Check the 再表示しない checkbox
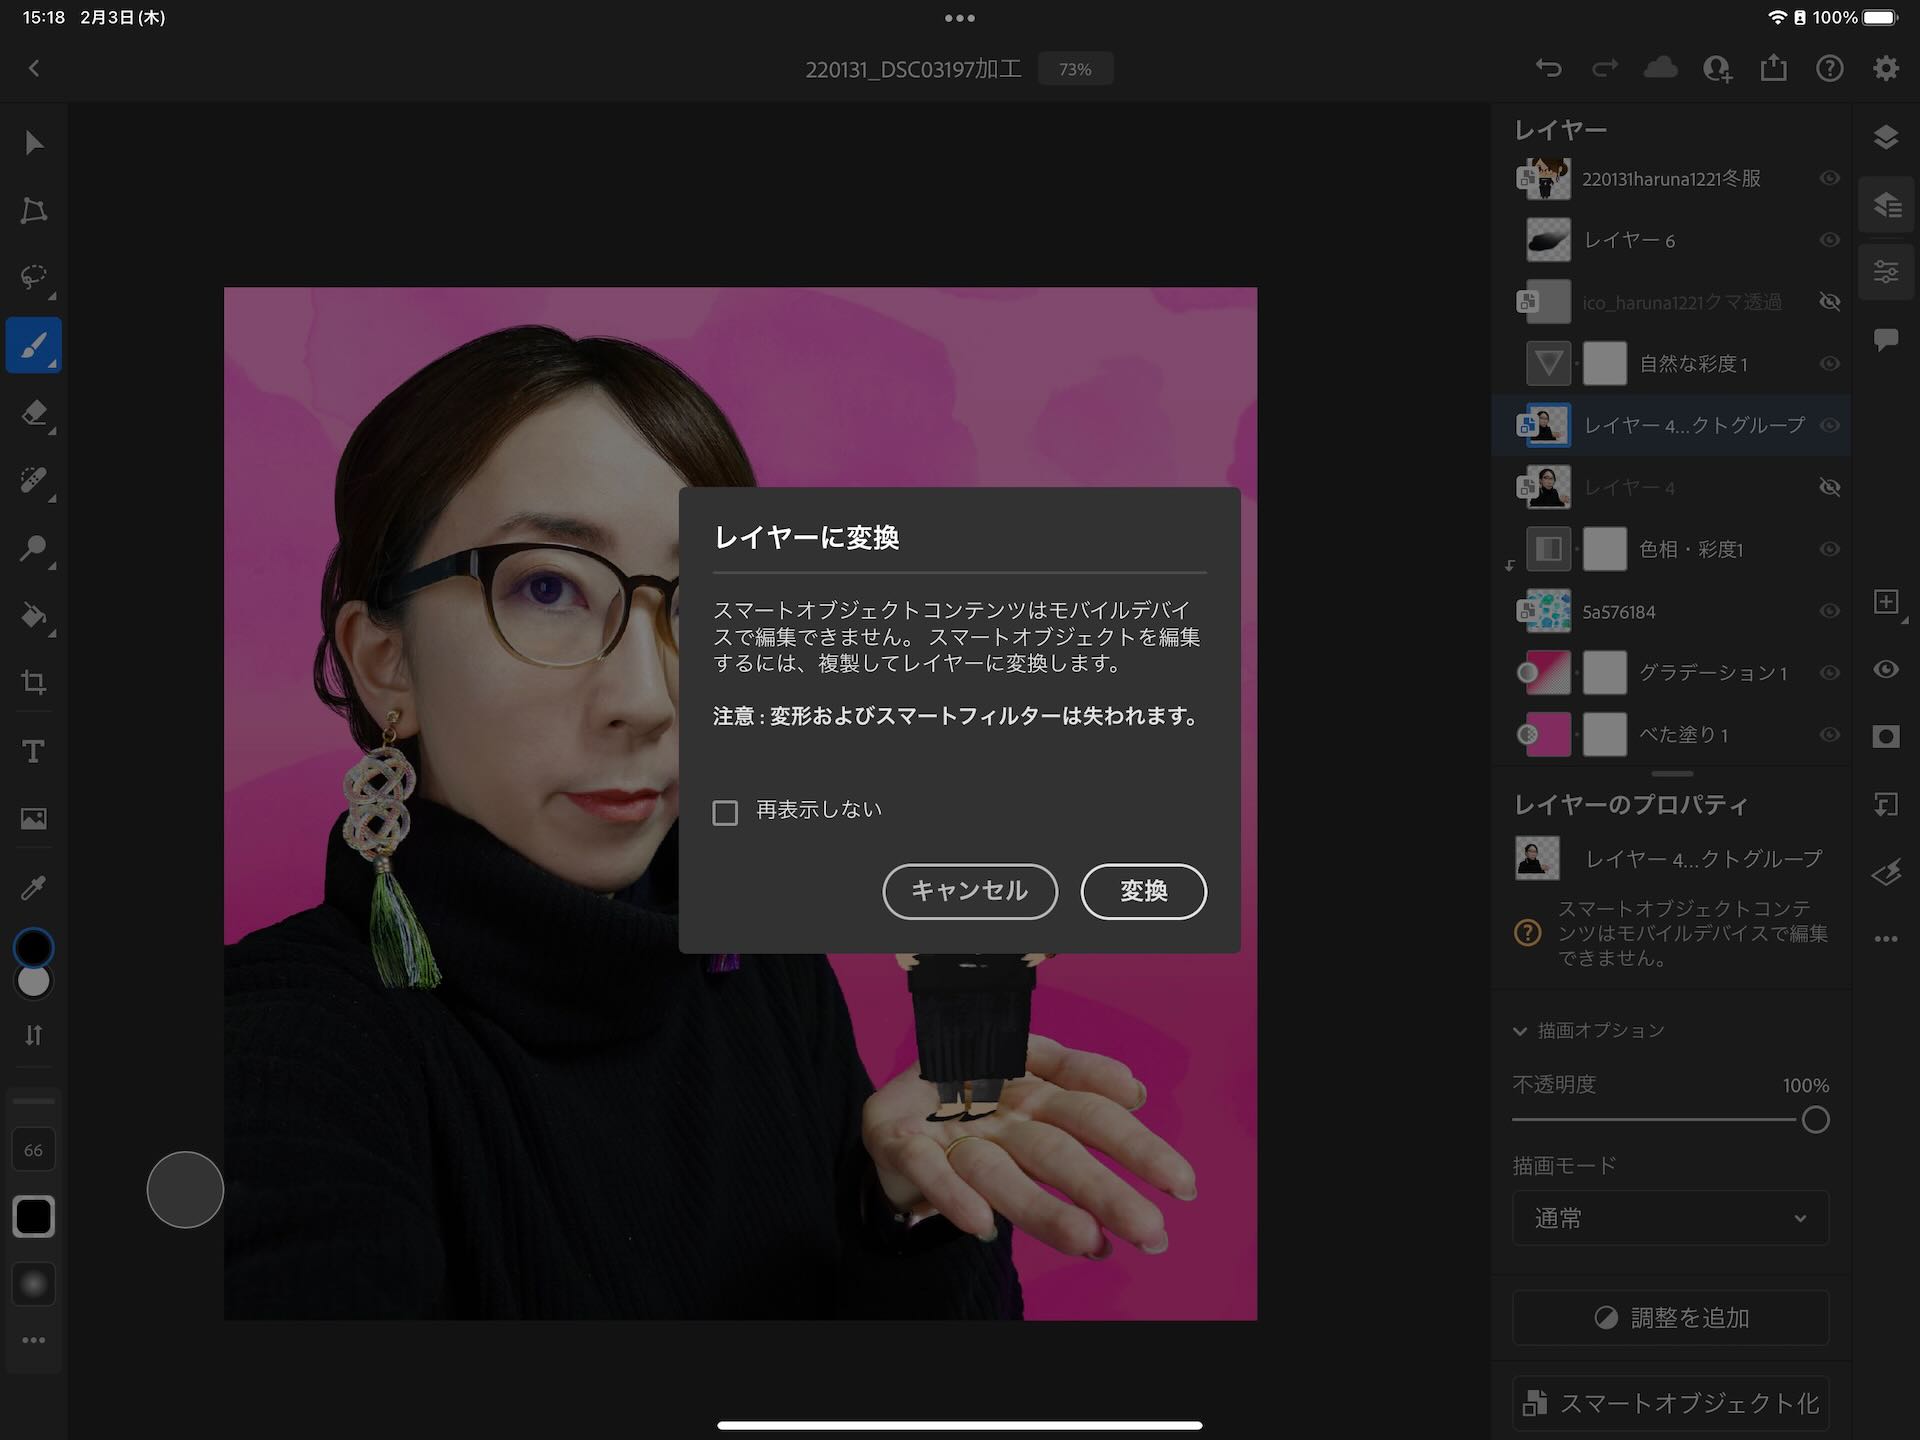This screenshot has width=1920, height=1440. pos(725,812)
